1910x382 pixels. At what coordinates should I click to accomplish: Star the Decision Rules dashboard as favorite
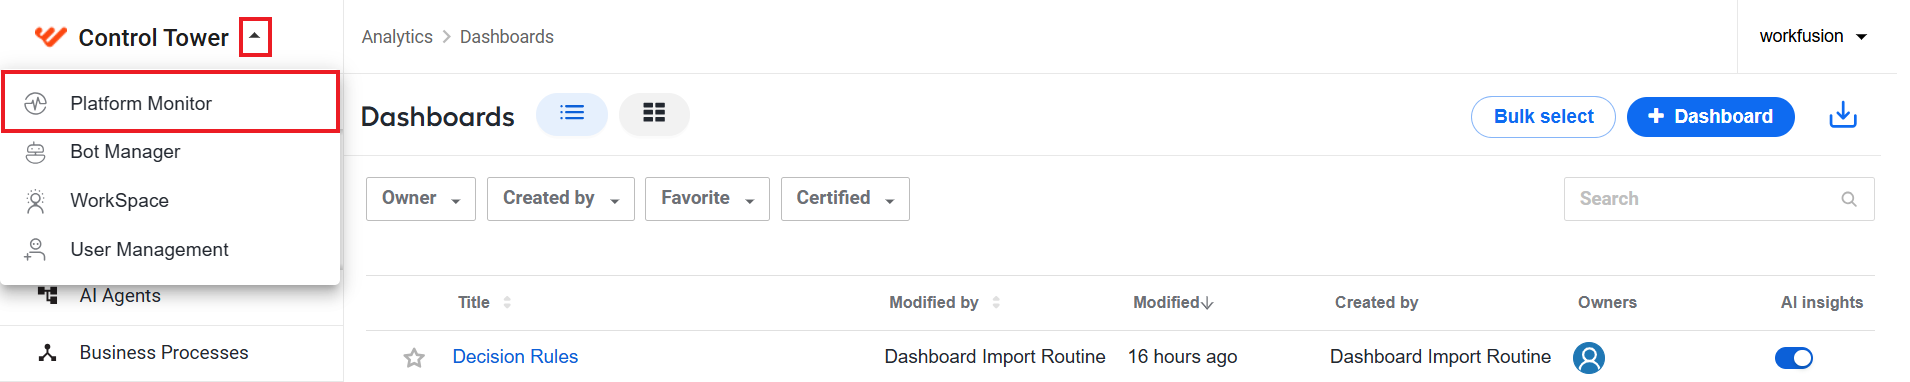pos(414,358)
